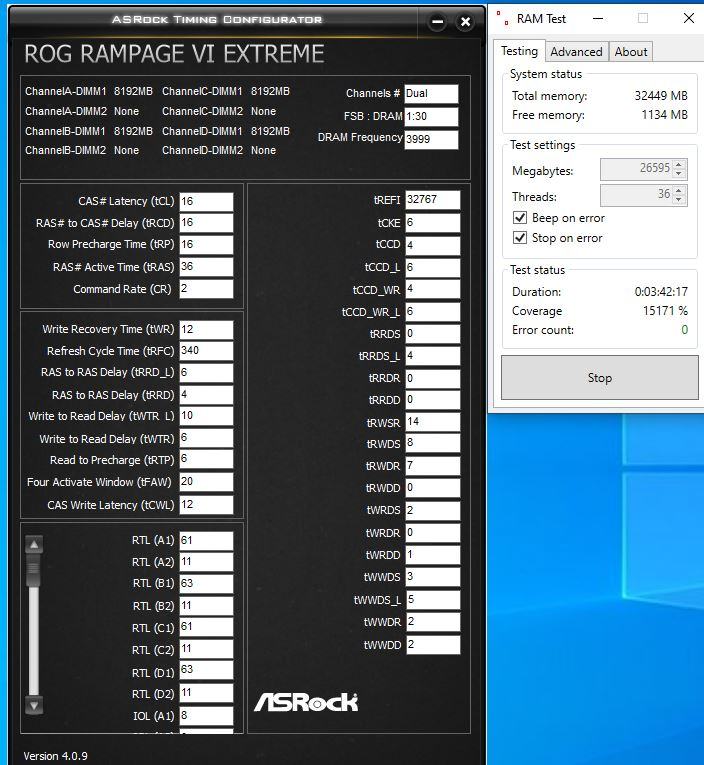
Task: Click the RAS to RAS Delay (tRRD) field
Action: [x=206, y=395]
